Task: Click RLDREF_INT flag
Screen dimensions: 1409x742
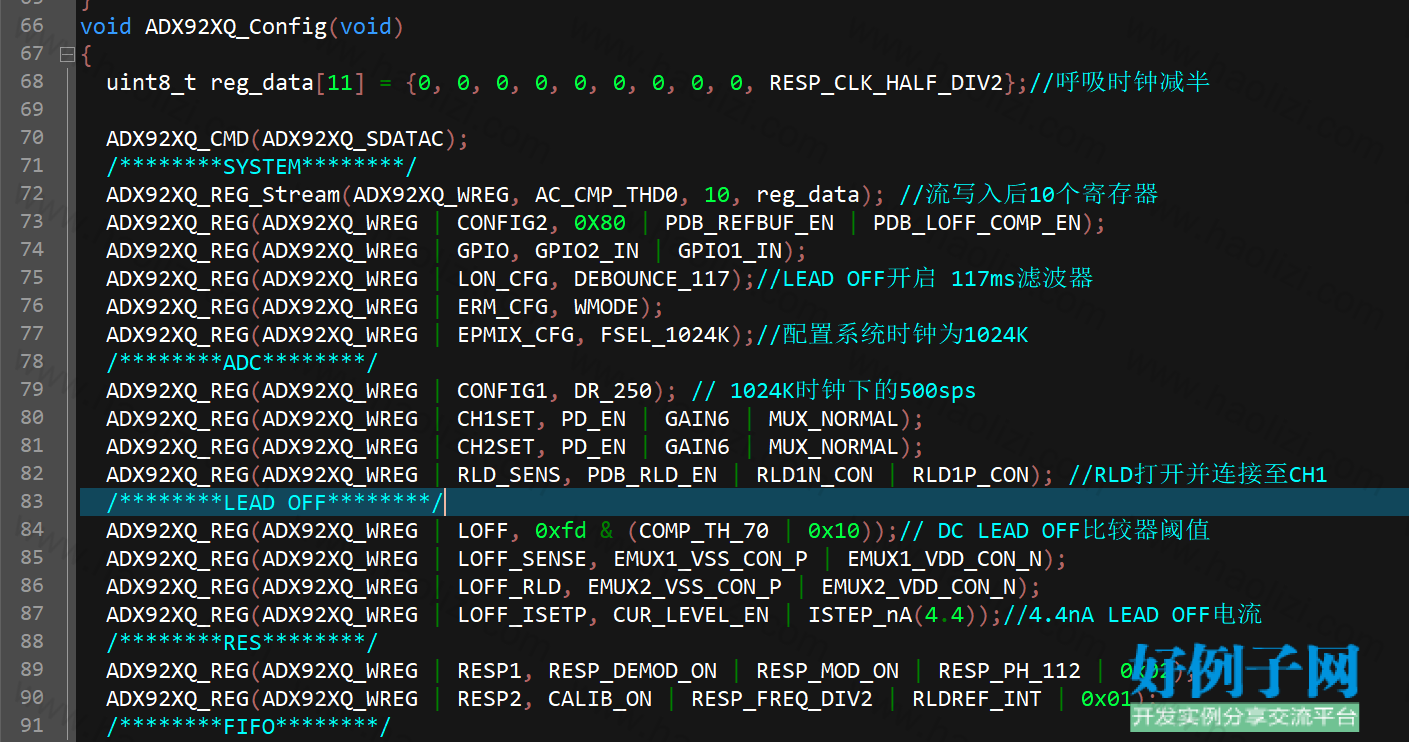Action: pyautogui.click(x=977, y=698)
